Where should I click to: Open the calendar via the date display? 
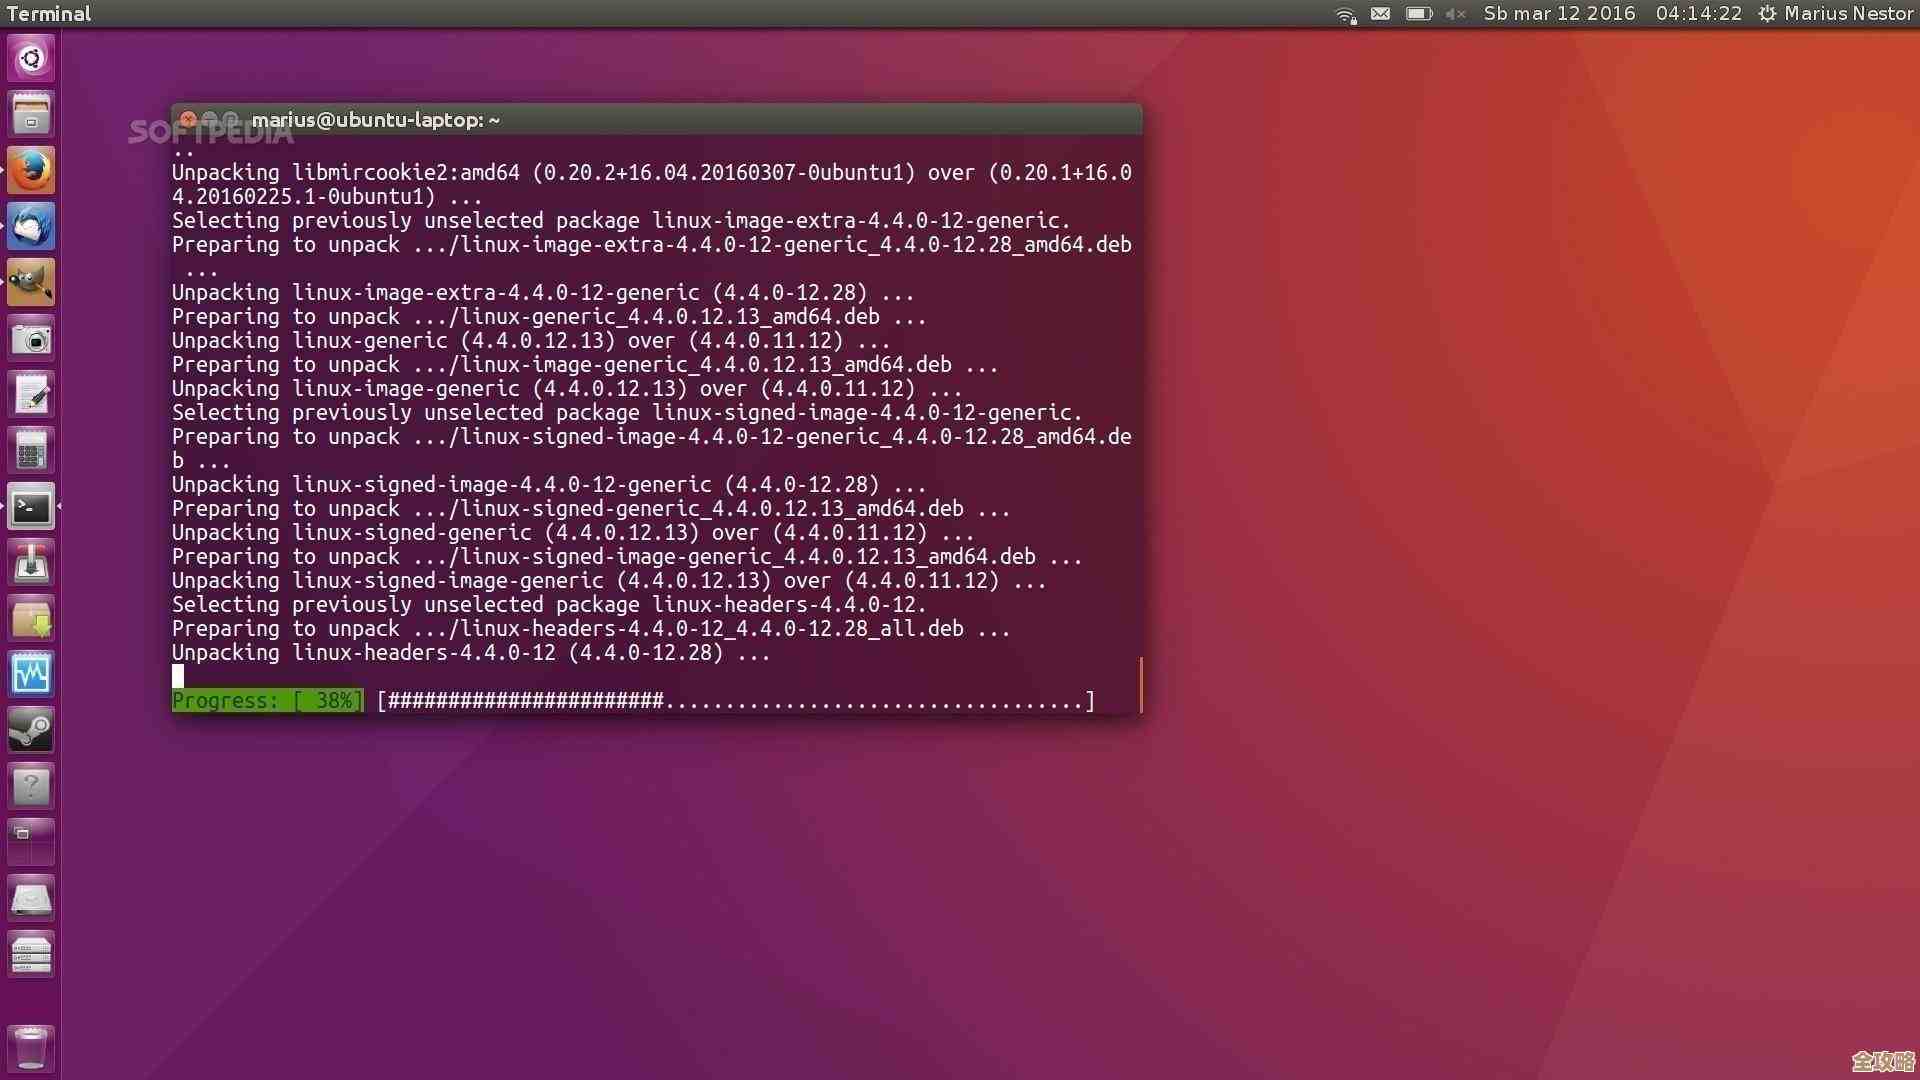coord(1558,14)
